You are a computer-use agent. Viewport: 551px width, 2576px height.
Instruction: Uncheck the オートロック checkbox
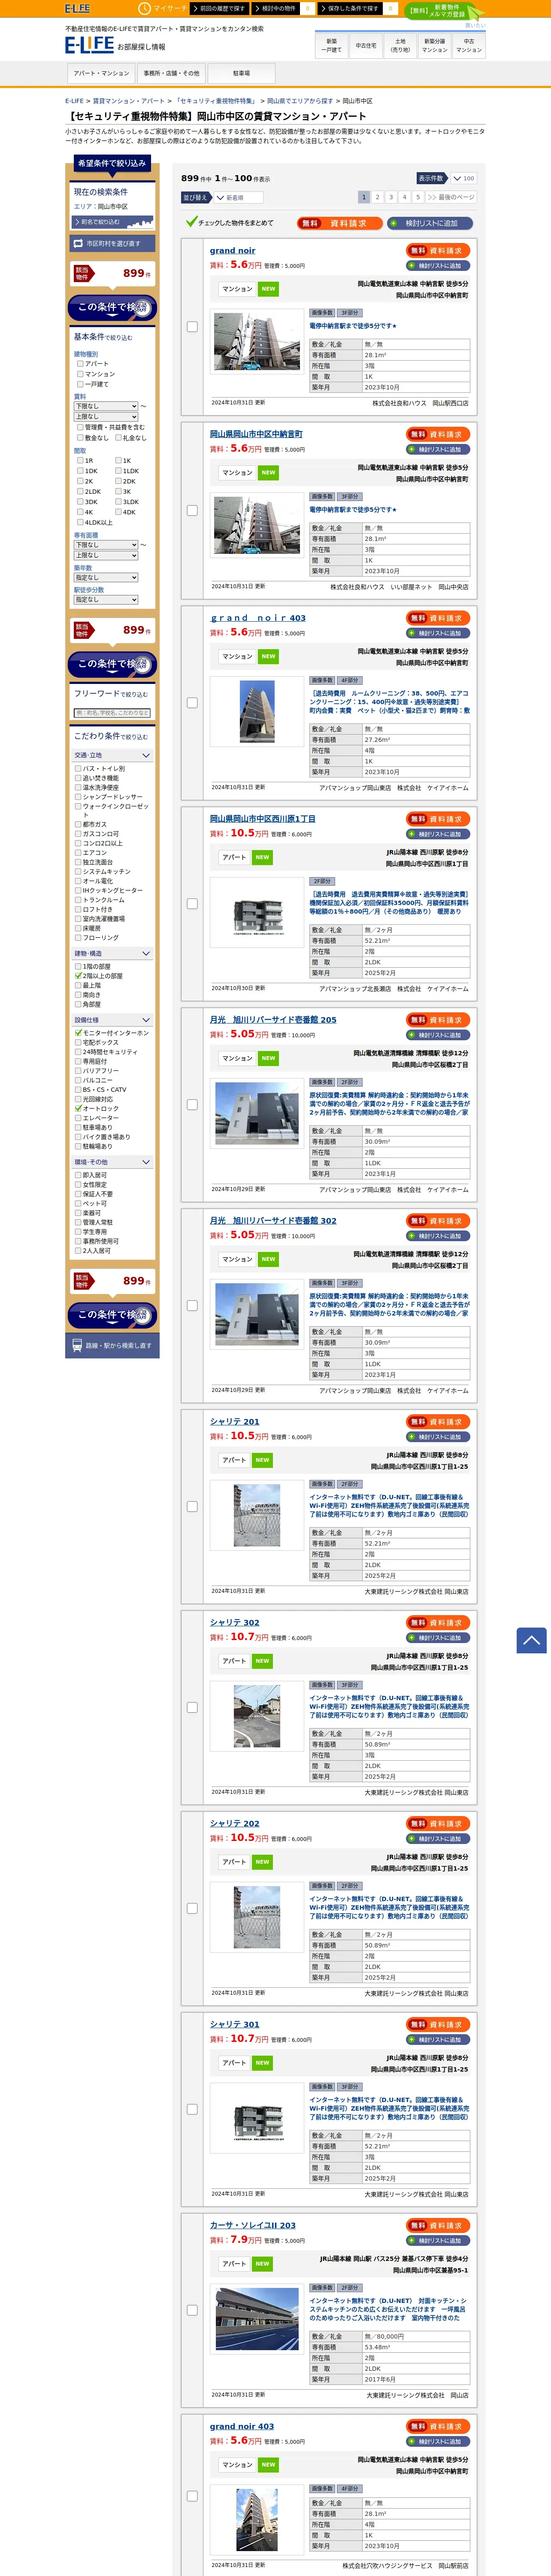tap(78, 1108)
